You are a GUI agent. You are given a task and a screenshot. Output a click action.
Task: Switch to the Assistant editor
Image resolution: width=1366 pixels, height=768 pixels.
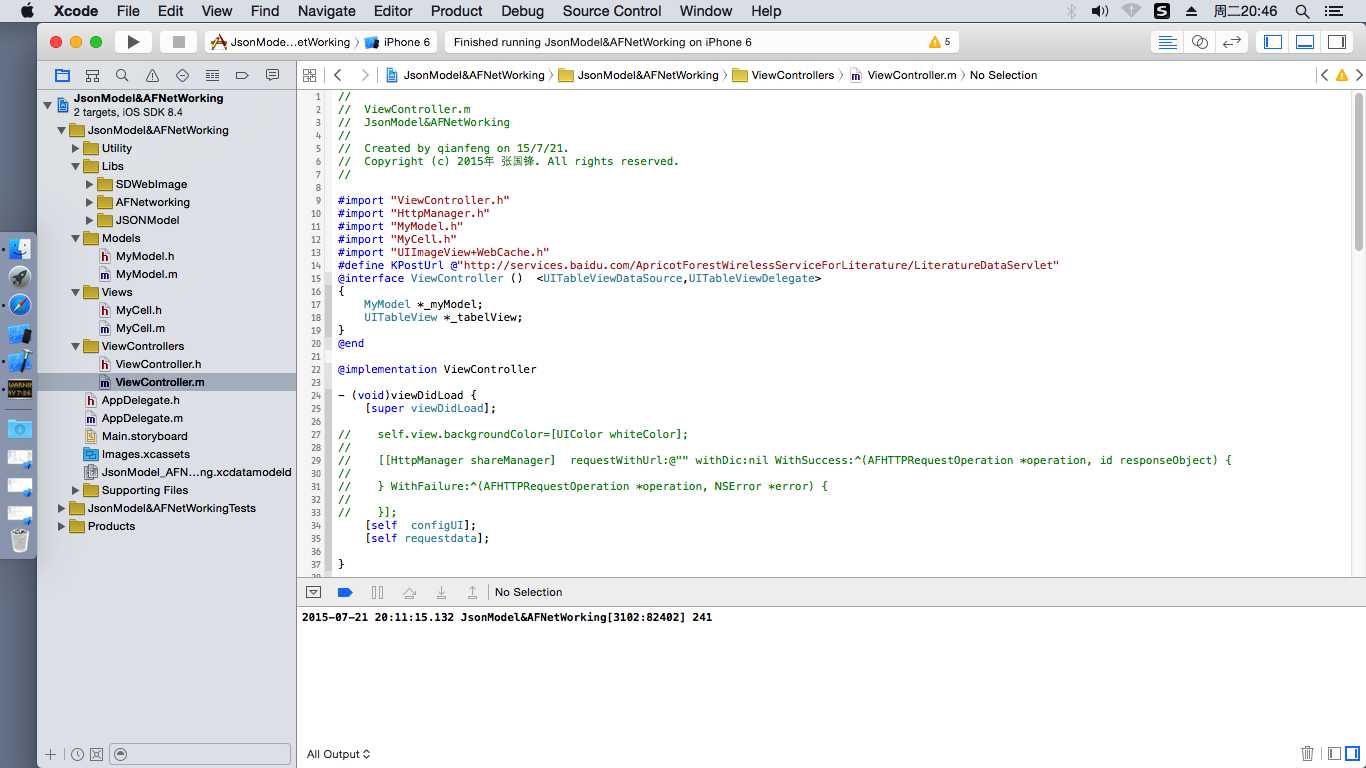tap(1200, 42)
